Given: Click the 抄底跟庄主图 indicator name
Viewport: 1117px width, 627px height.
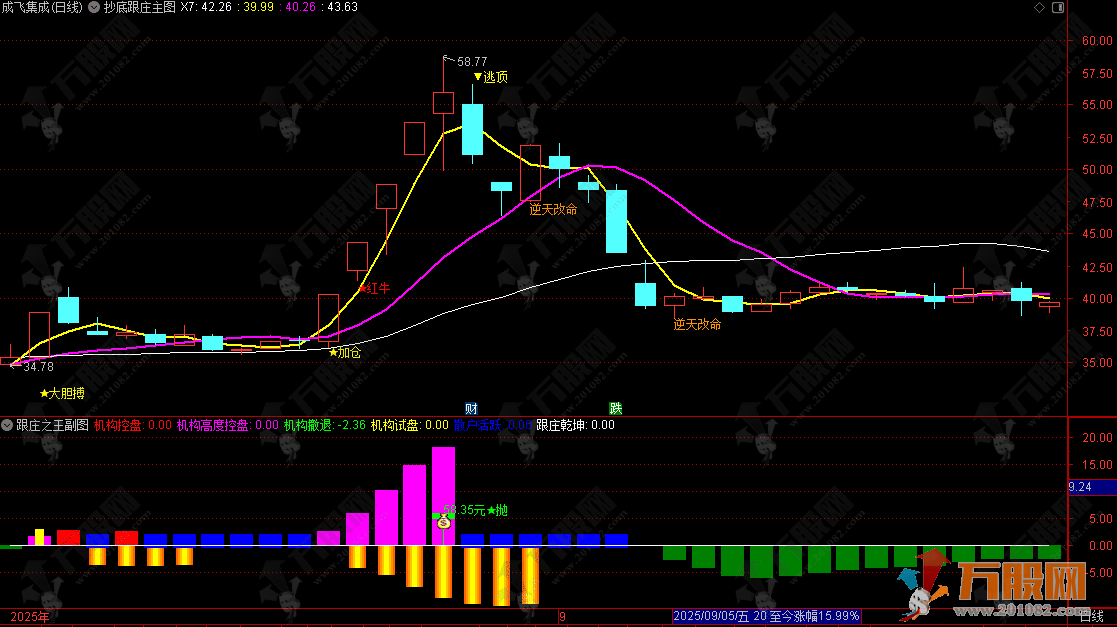Looking at the screenshot, I should pyautogui.click(x=139, y=7).
